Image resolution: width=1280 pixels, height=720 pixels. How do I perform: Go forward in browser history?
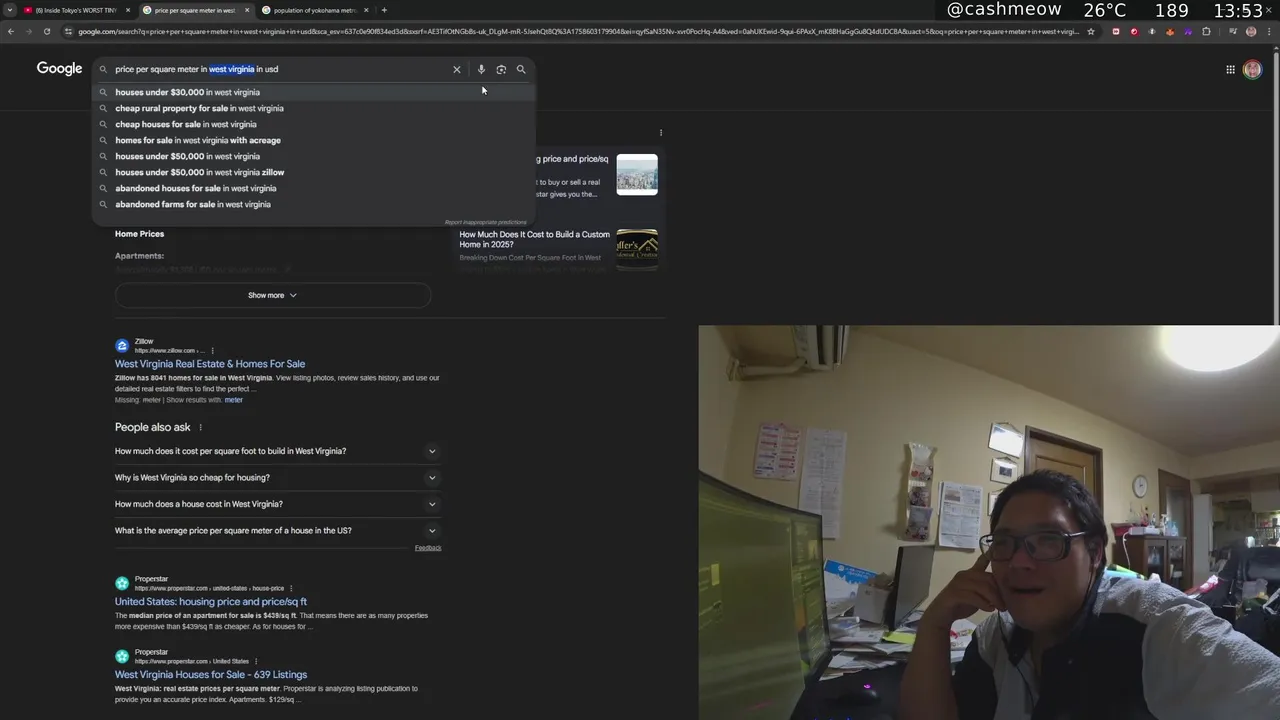pyautogui.click(x=29, y=31)
